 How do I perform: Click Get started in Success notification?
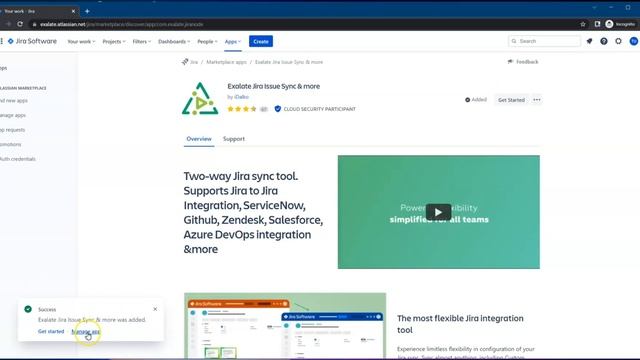coord(51,331)
